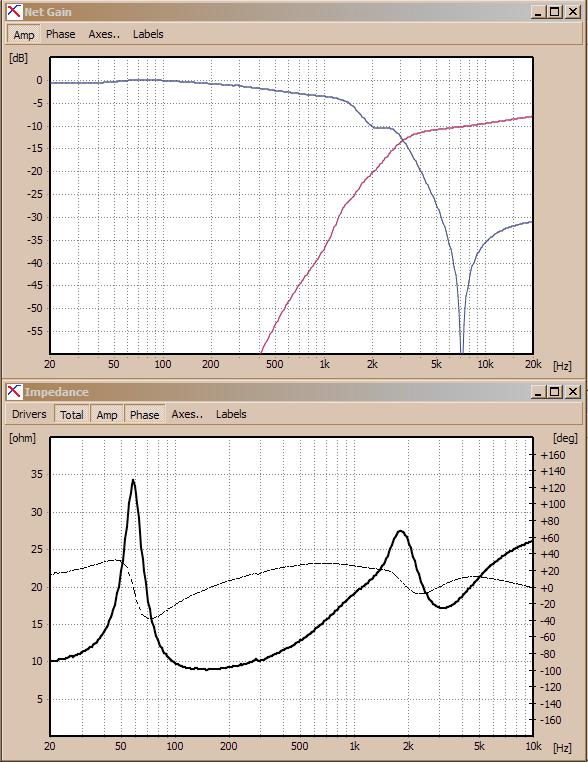Open Labels menu in Impedance window
Image resolution: width=588 pixels, height=762 pixels.
click(231, 415)
